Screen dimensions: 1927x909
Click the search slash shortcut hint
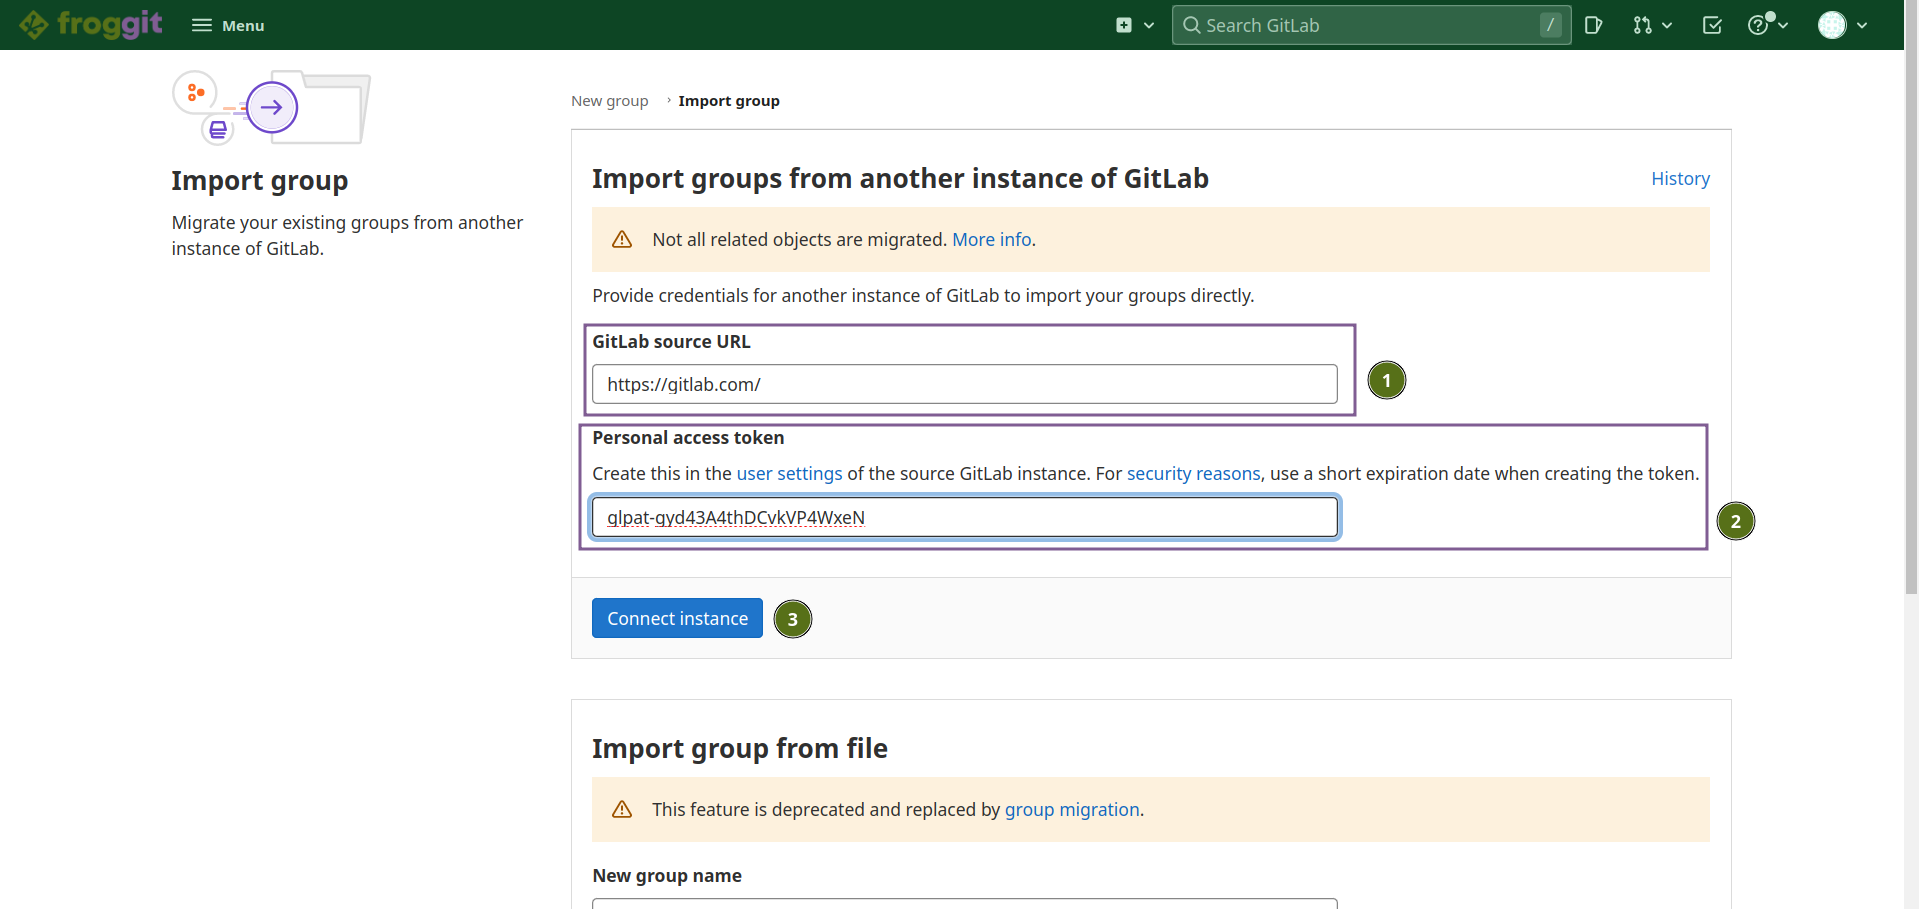[x=1550, y=25]
